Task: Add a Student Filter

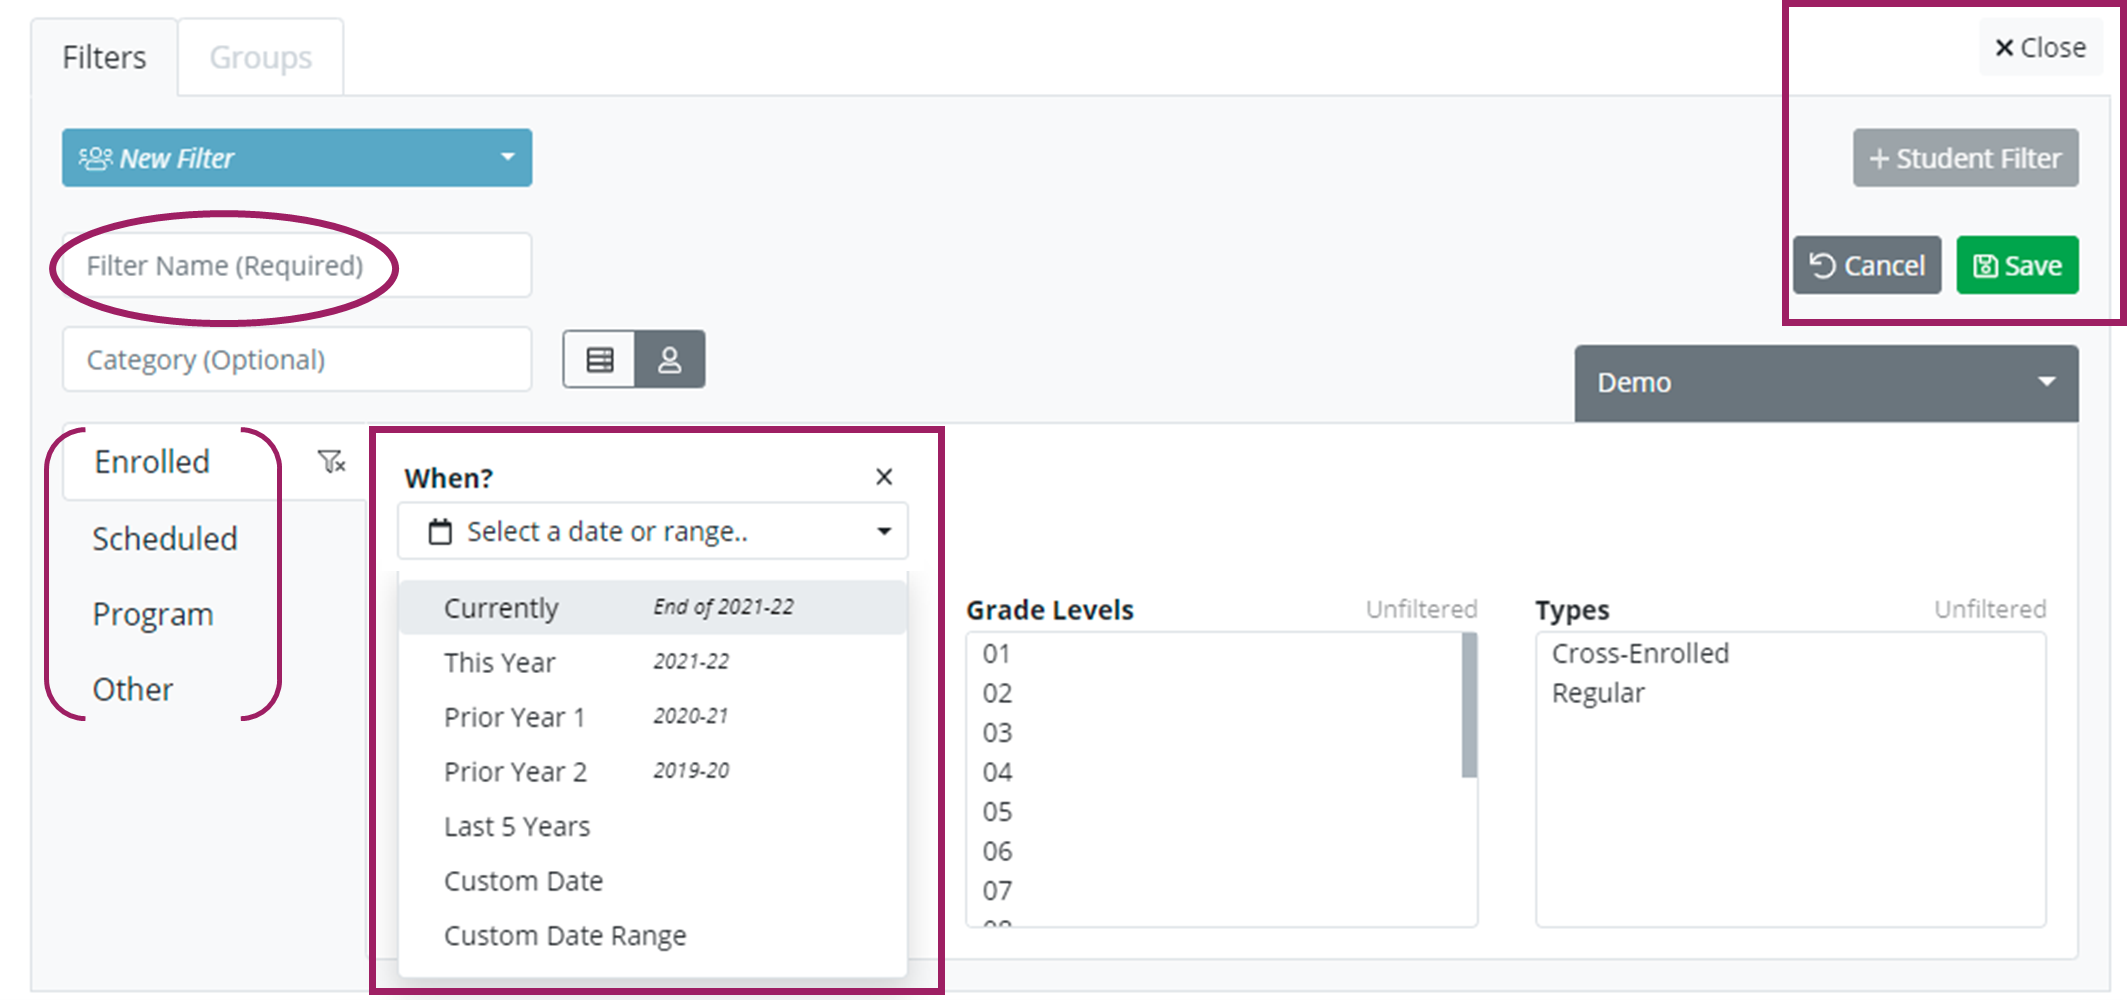Action: [1965, 159]
